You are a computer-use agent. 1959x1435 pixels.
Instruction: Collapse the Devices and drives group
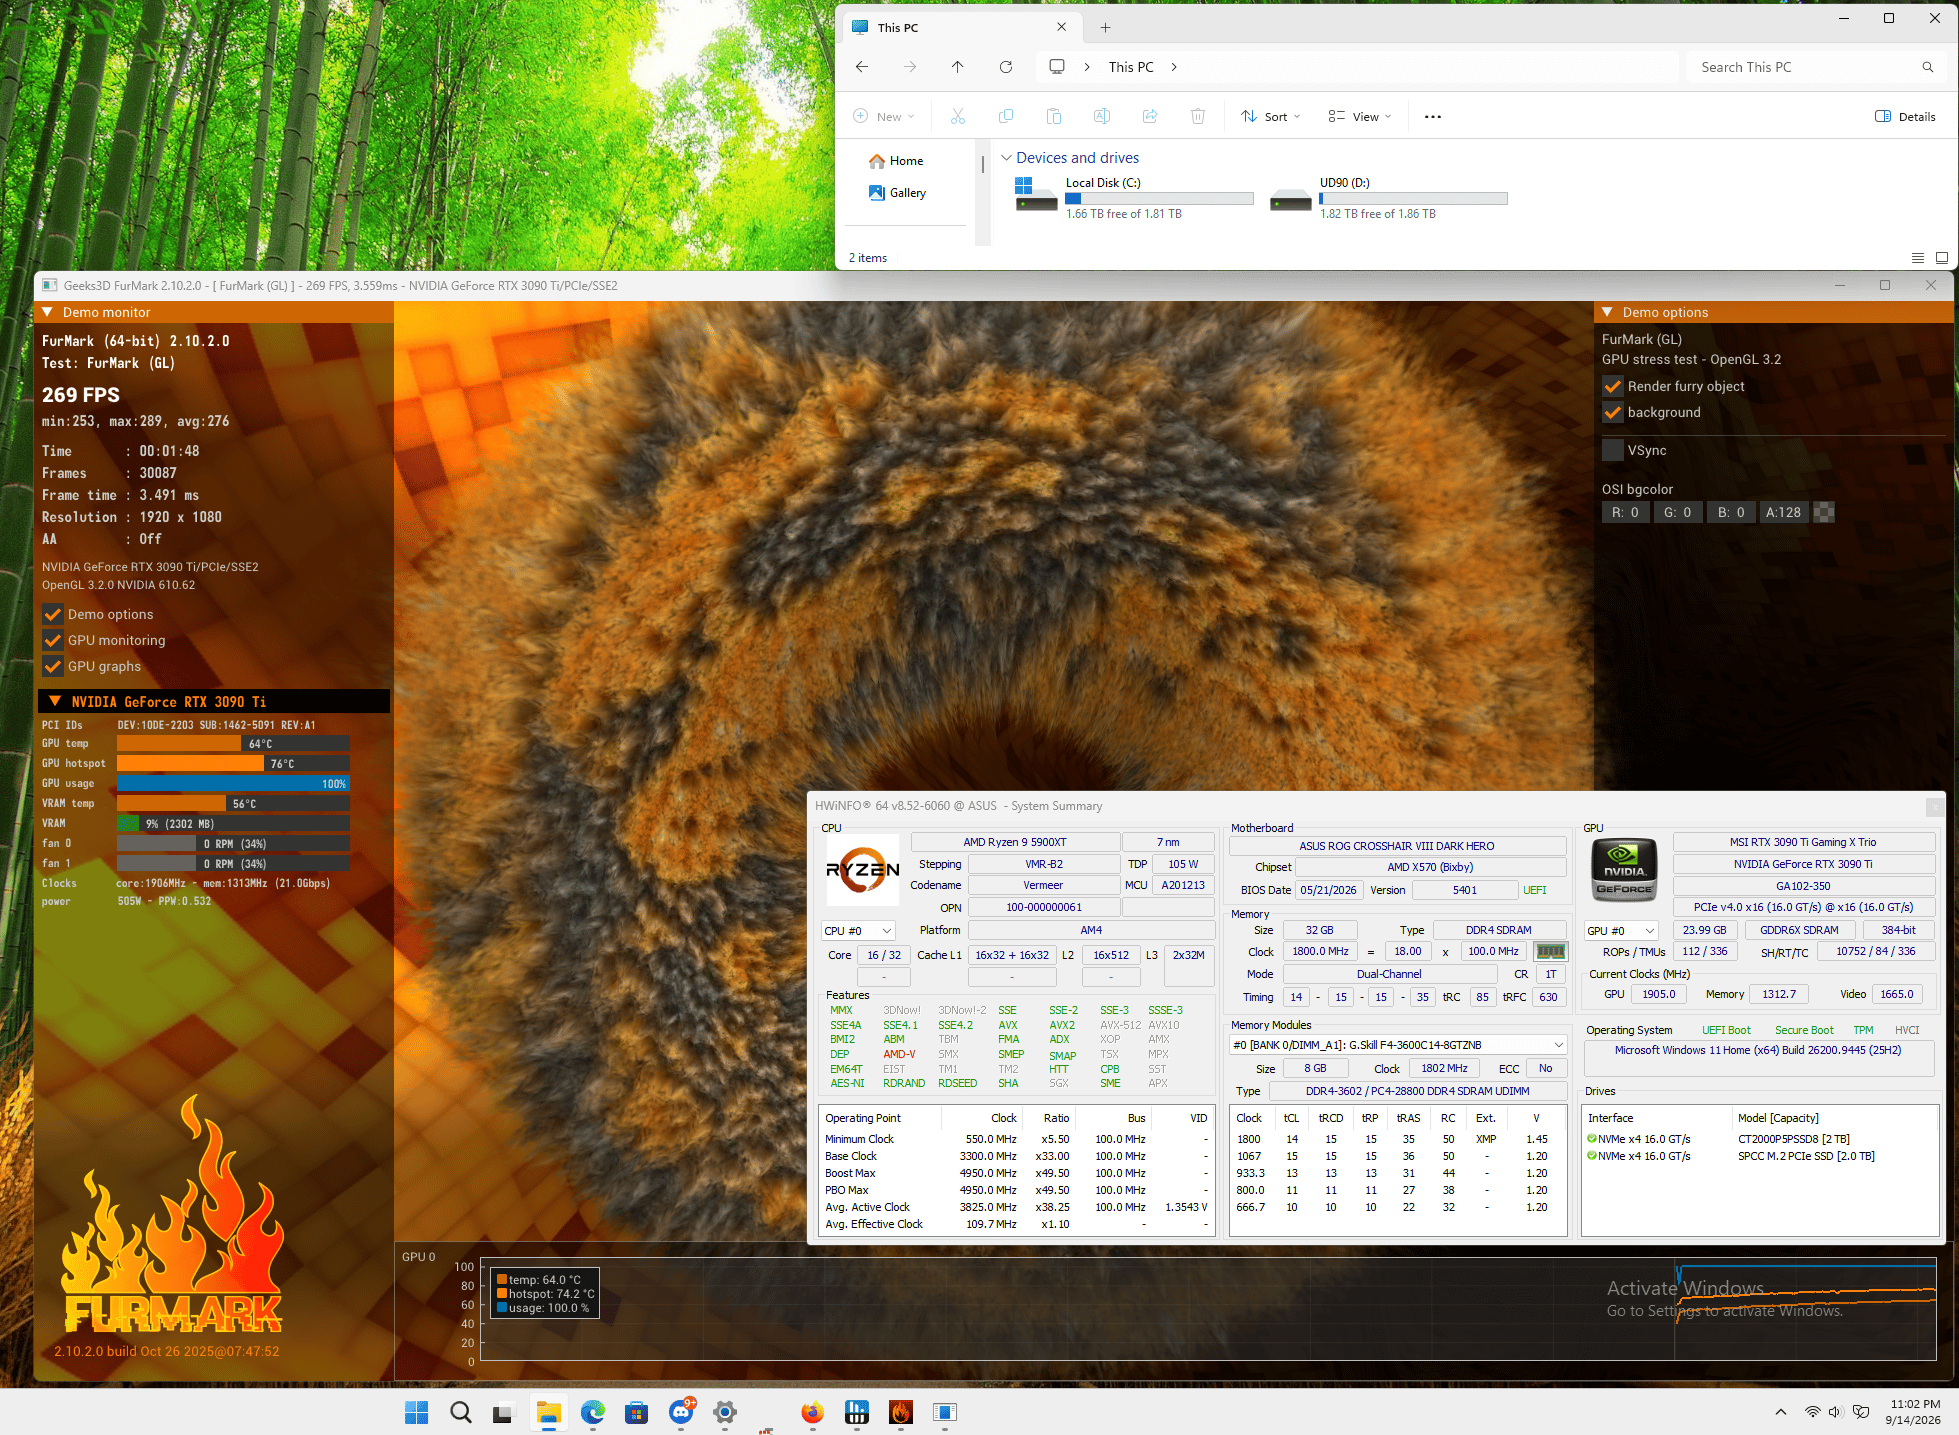(1007, 158)
